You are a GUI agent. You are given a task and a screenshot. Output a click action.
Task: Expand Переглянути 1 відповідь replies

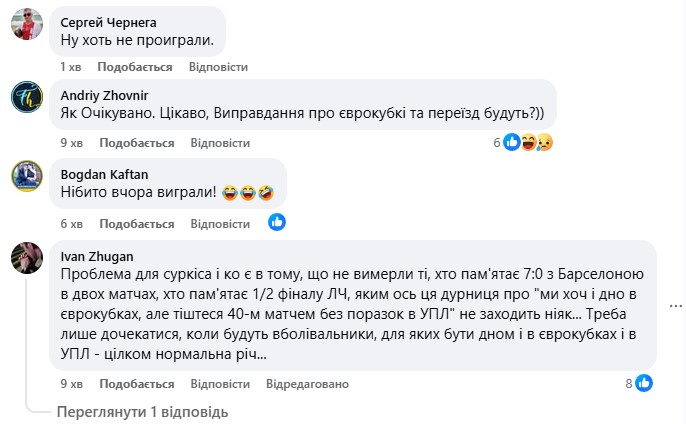click(x=142, y=411)
